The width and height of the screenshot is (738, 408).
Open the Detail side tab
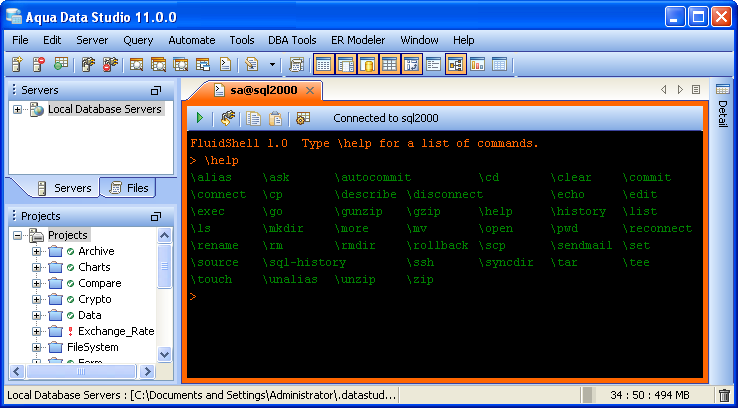tap(722, 113)
